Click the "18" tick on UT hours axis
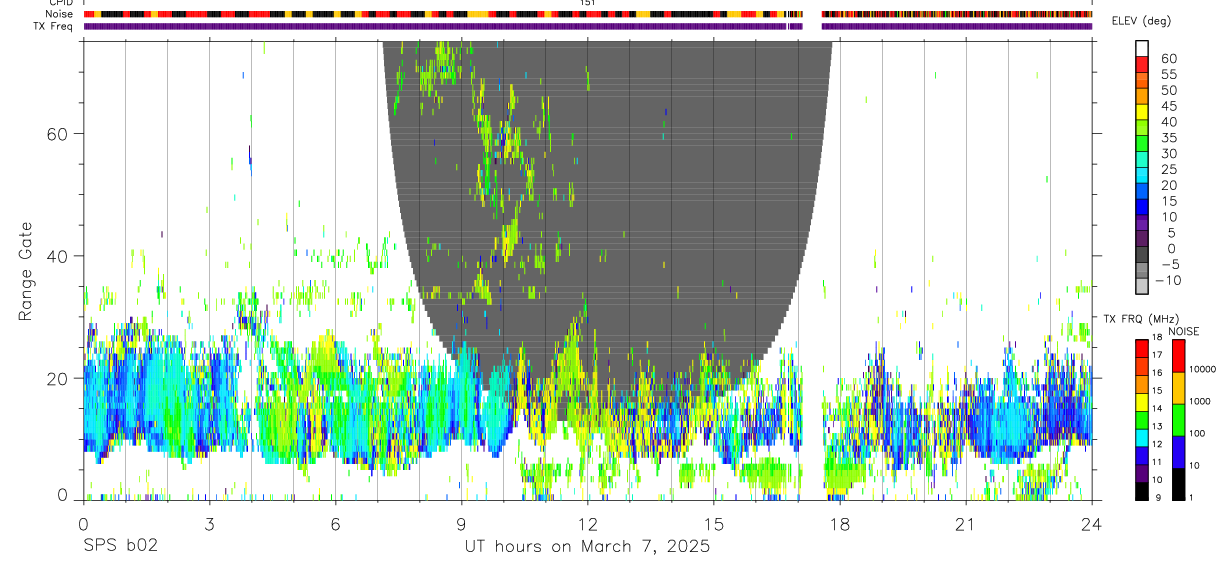Image resolution: width=1228 pixels, height=567 pixels. pyautogui.click(x=839, y=524)
